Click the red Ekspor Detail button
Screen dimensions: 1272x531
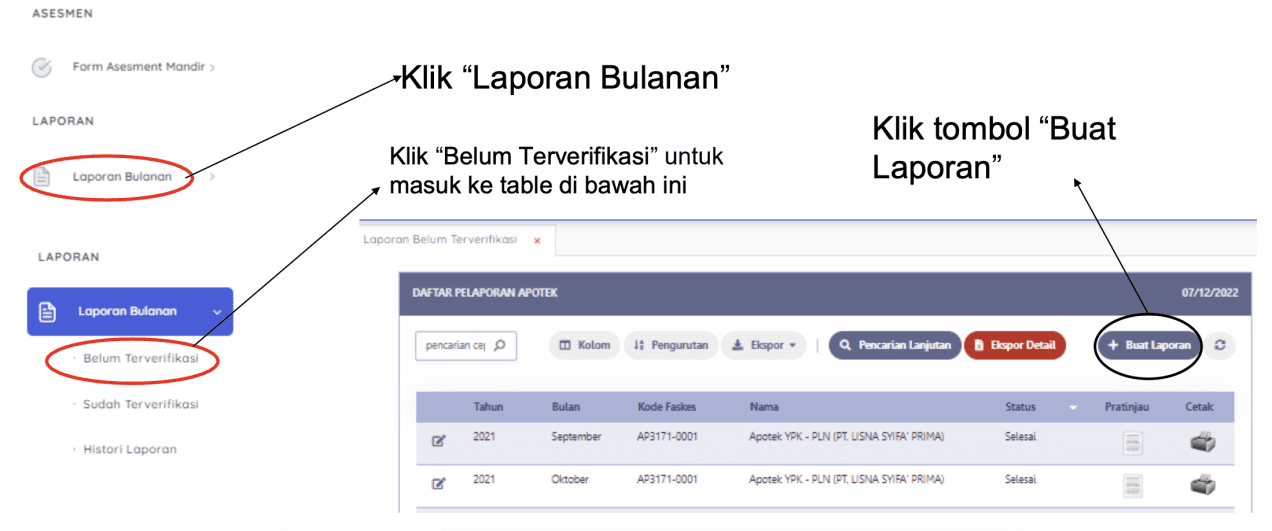click(x=1014, y=345)
